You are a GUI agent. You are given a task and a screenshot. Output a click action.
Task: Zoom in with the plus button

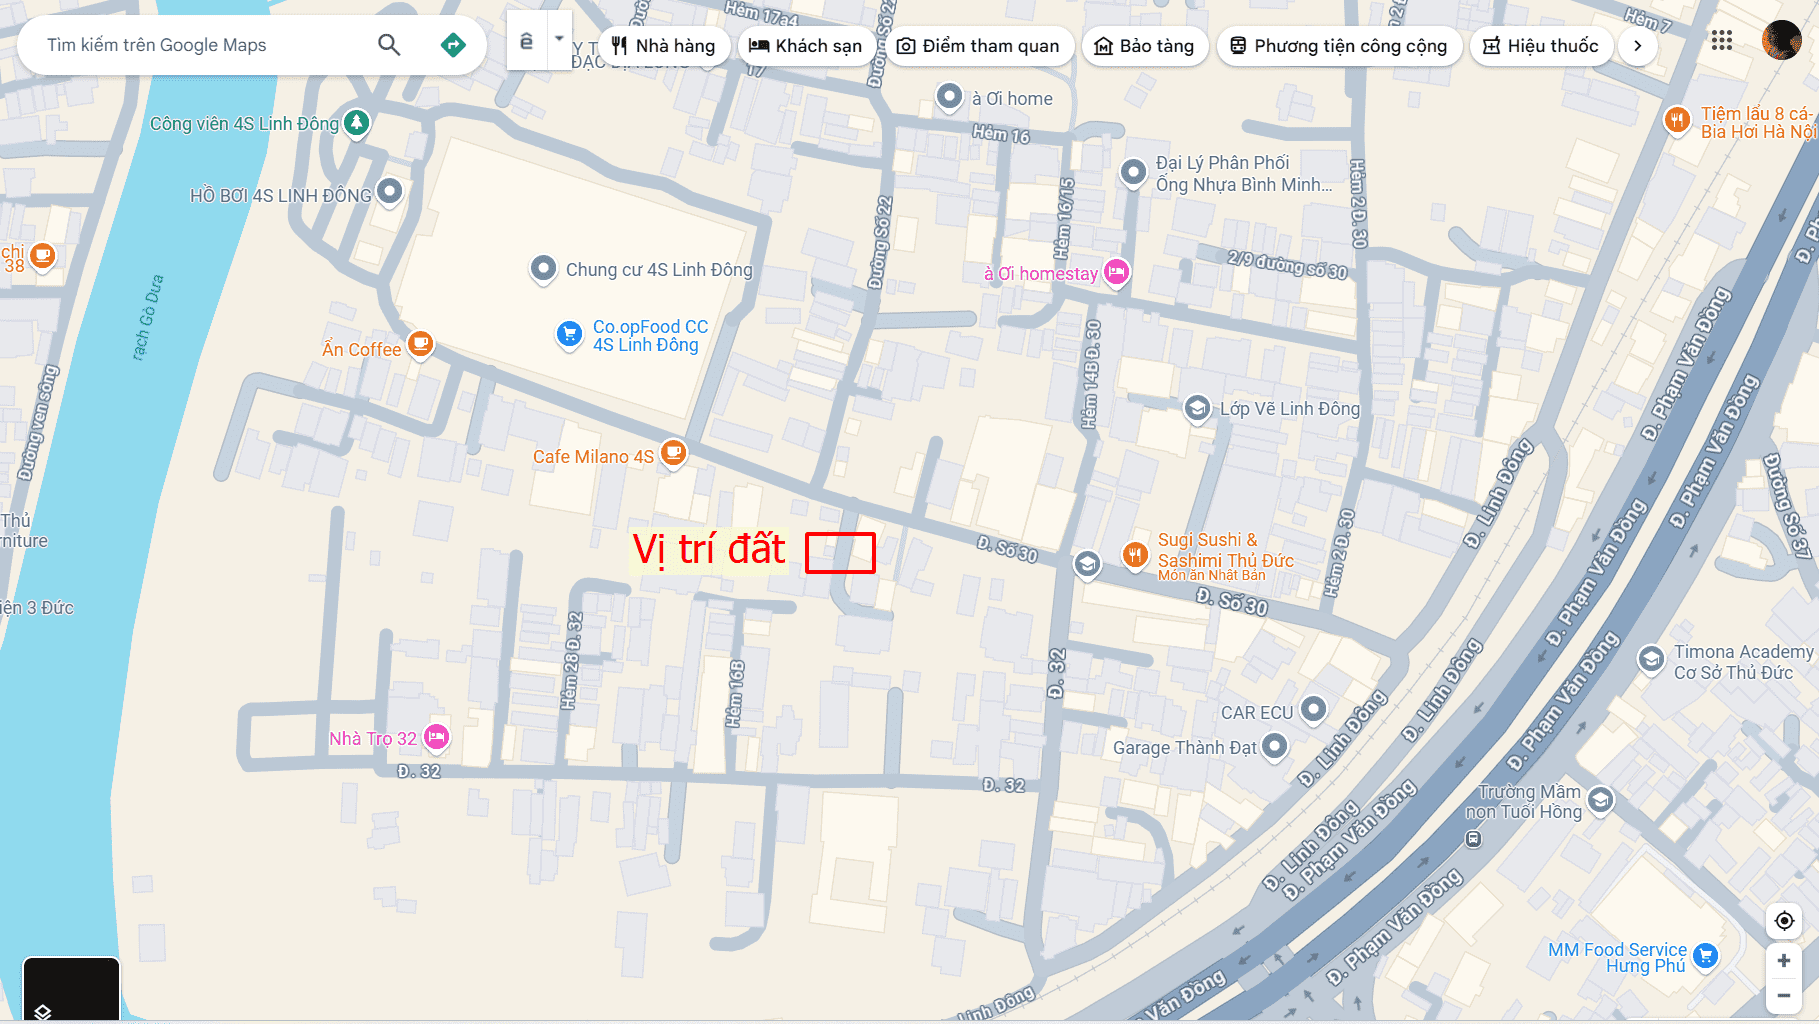[x=1784, y=960]
